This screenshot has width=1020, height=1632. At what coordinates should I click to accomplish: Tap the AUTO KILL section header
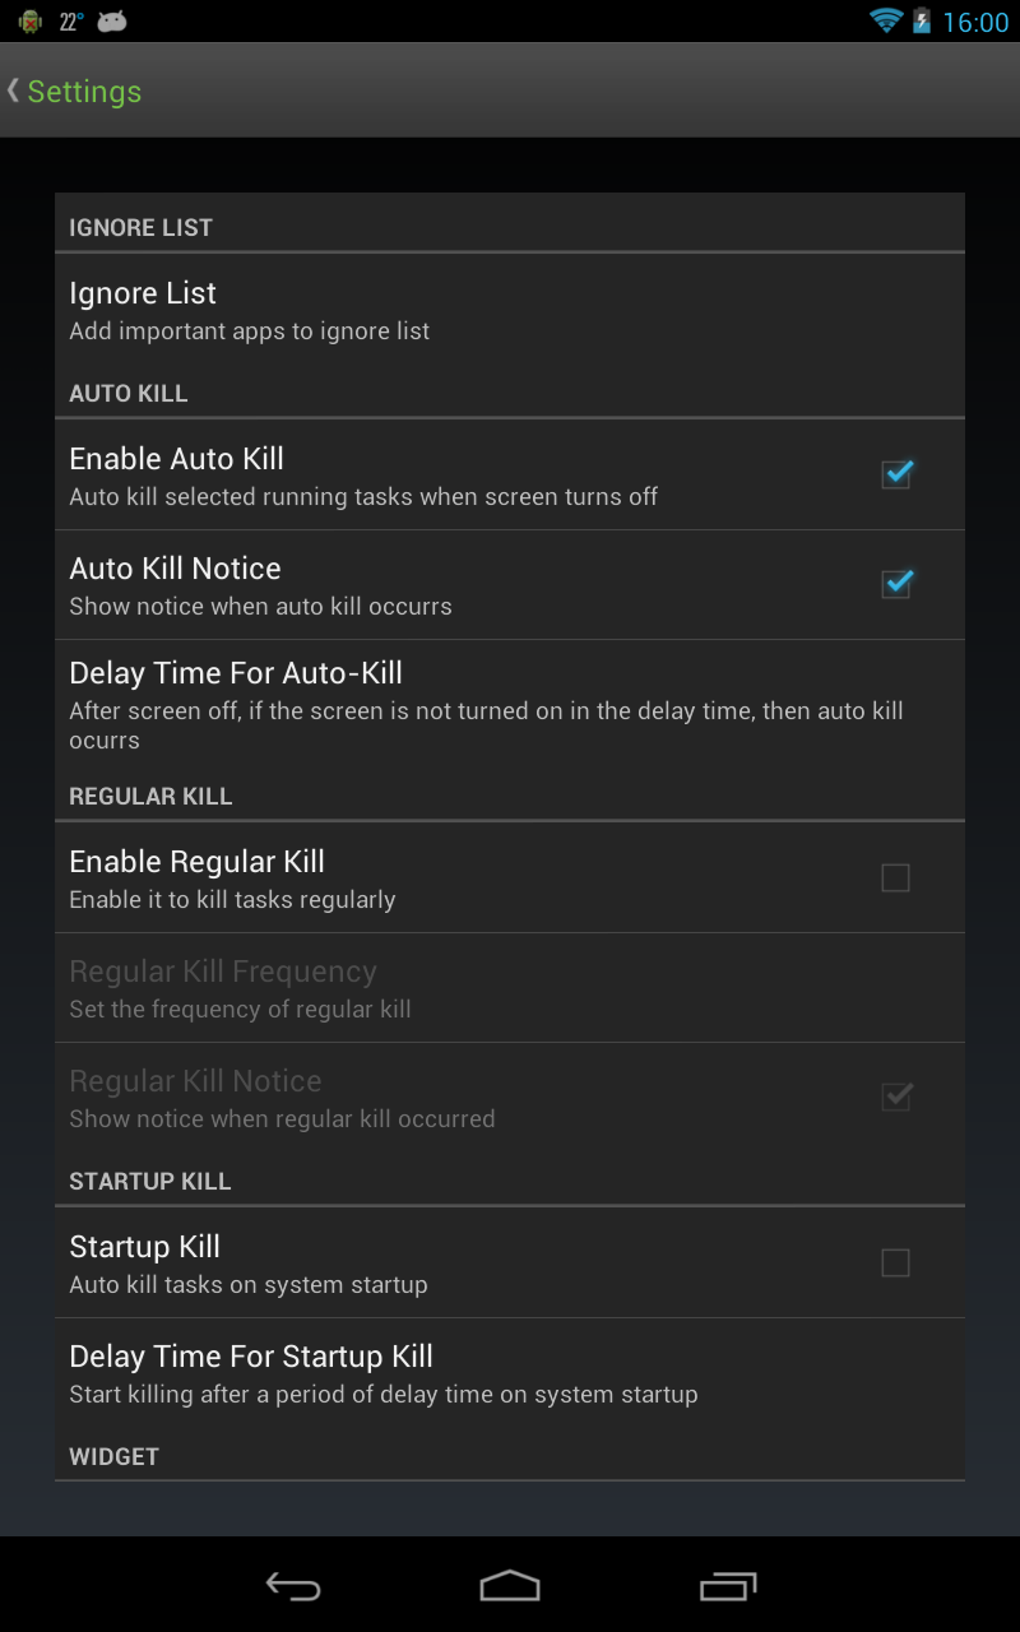(128, 393)
